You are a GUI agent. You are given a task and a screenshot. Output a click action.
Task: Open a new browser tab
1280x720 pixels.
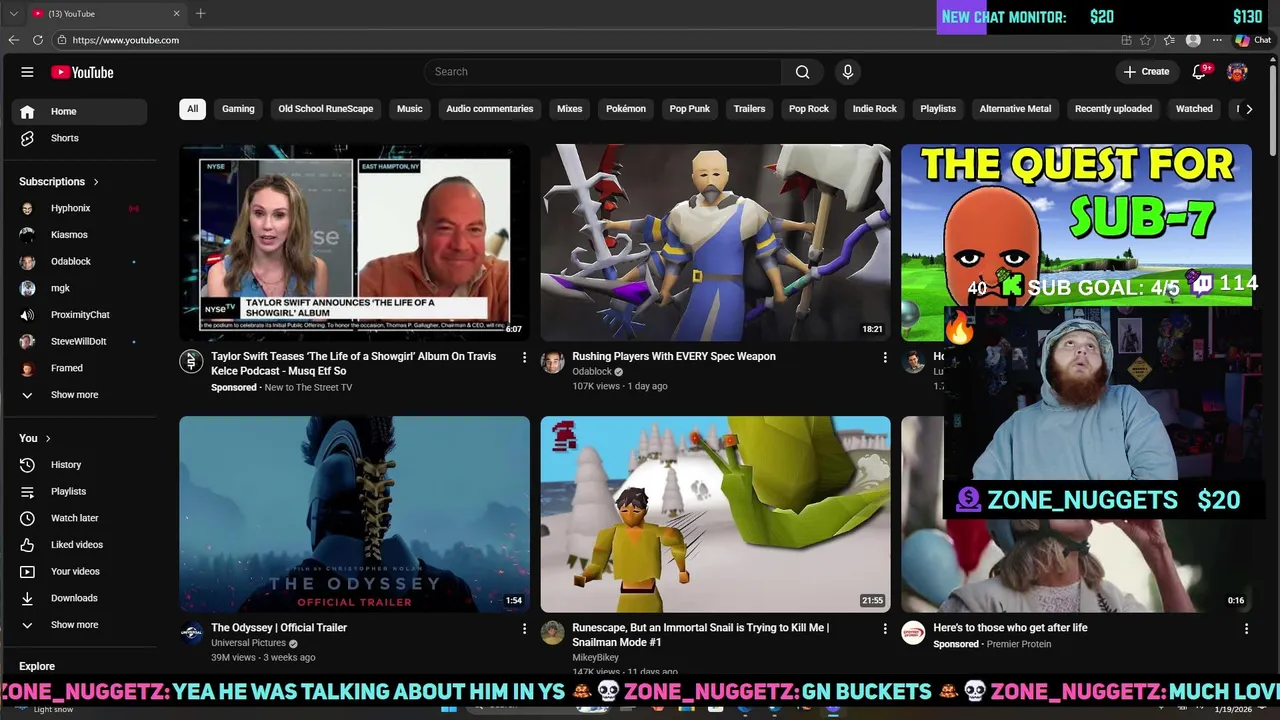point(200,13)
